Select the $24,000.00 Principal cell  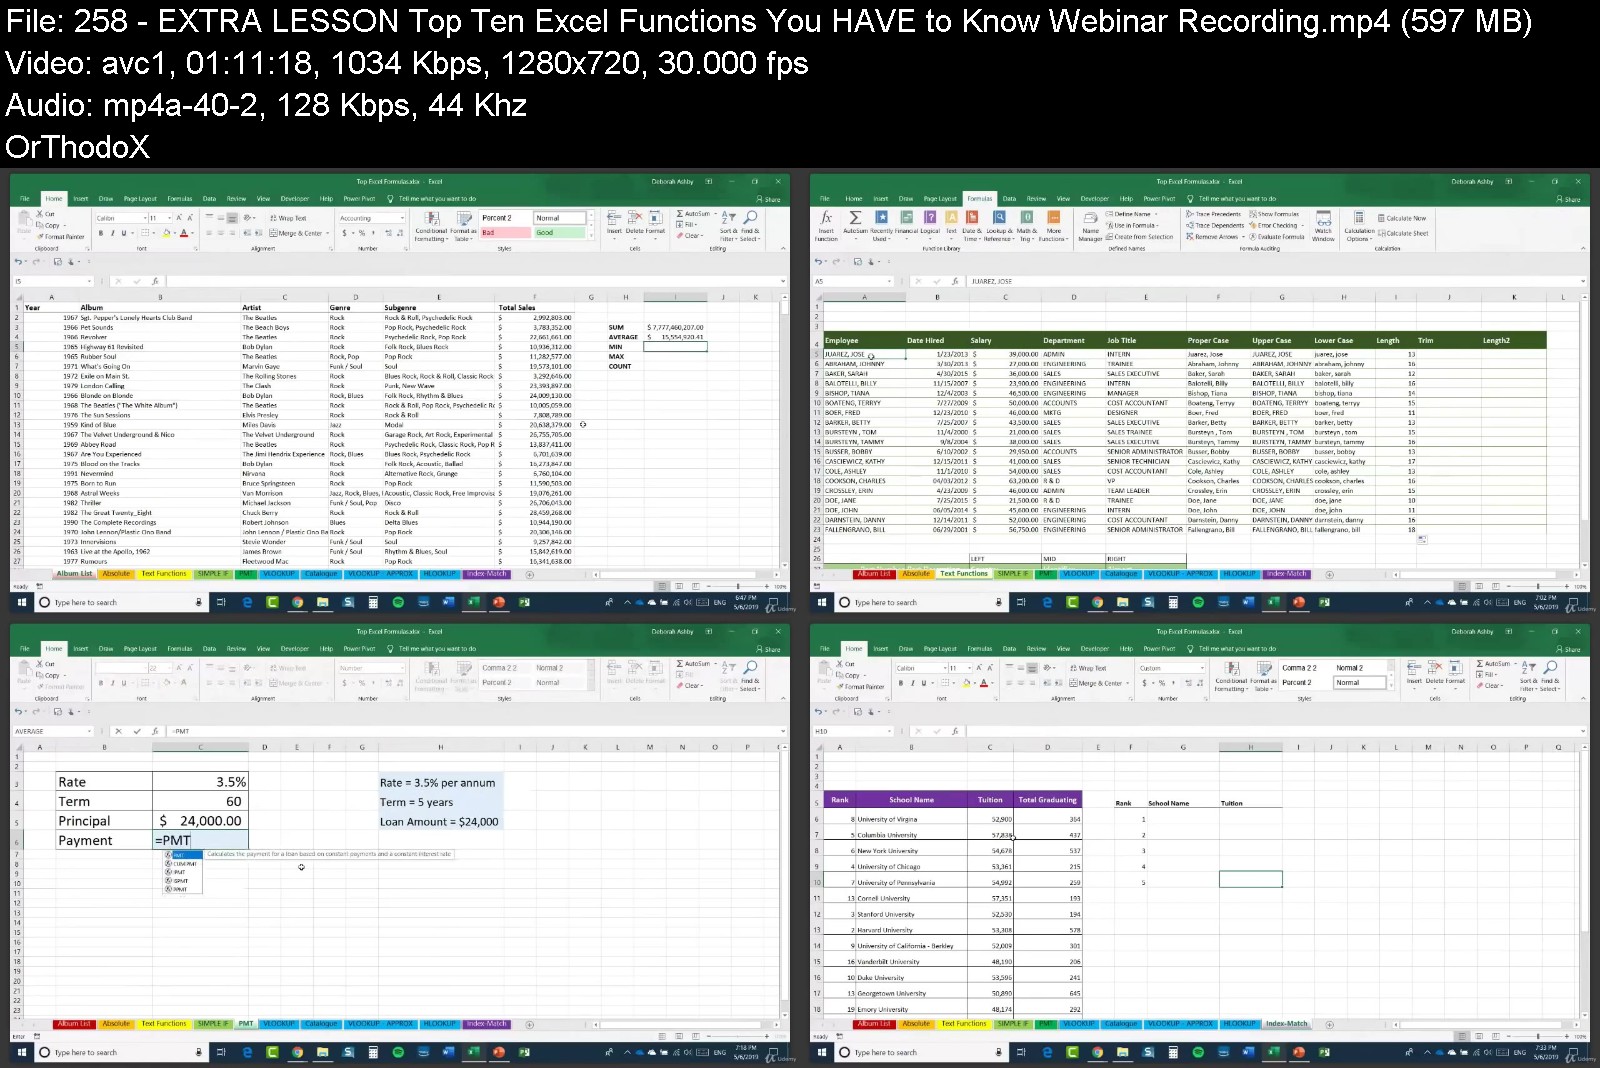pyautogui.click(x=200, y=821)
